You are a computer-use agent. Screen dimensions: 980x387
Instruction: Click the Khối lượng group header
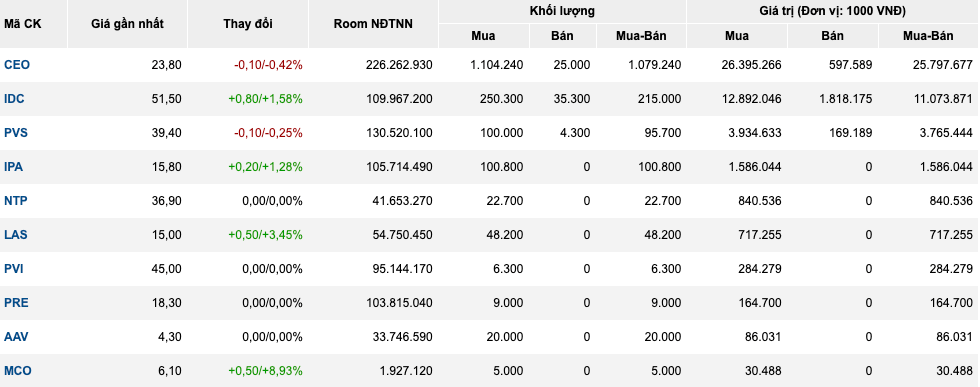pos(562,11)
